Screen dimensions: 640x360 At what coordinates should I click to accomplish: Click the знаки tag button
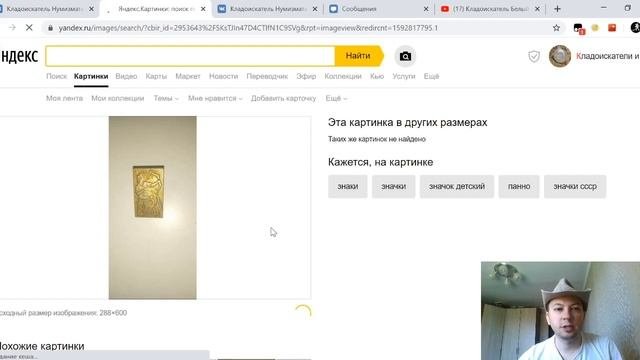point(348,187)
